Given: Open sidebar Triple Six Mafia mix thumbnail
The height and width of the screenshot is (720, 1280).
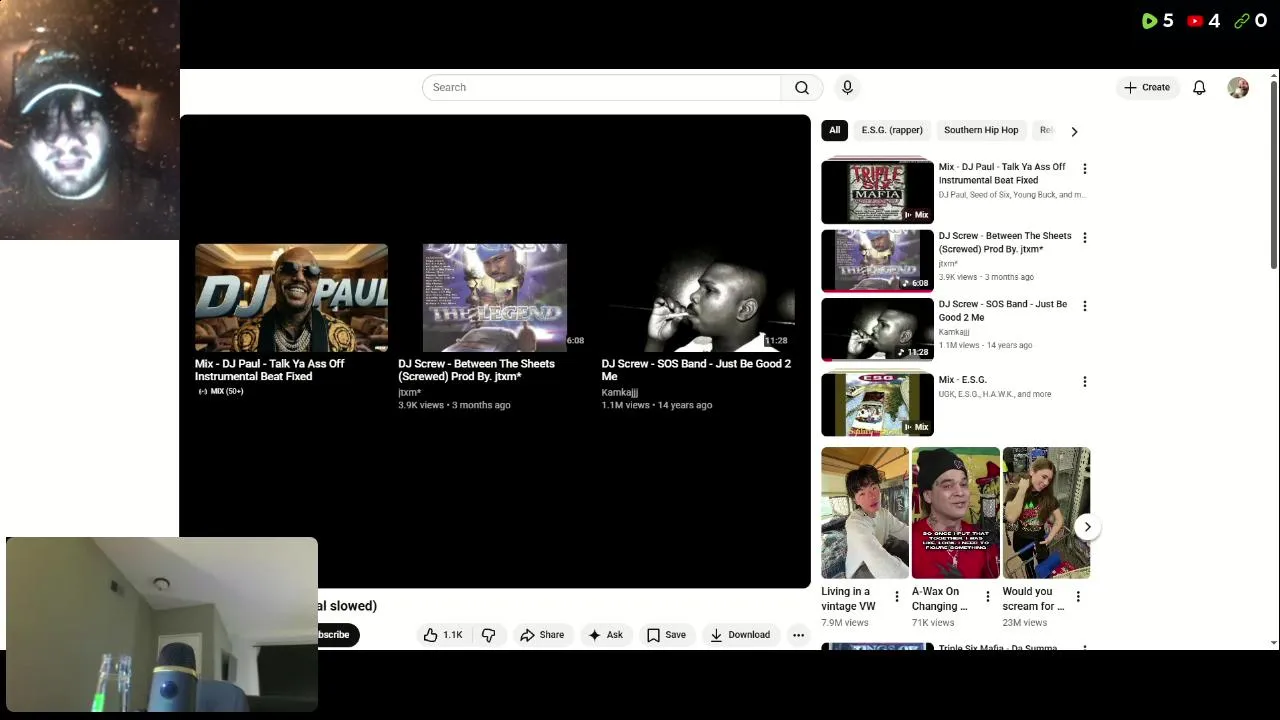Looking at the screenshot, I should (877, 191).
